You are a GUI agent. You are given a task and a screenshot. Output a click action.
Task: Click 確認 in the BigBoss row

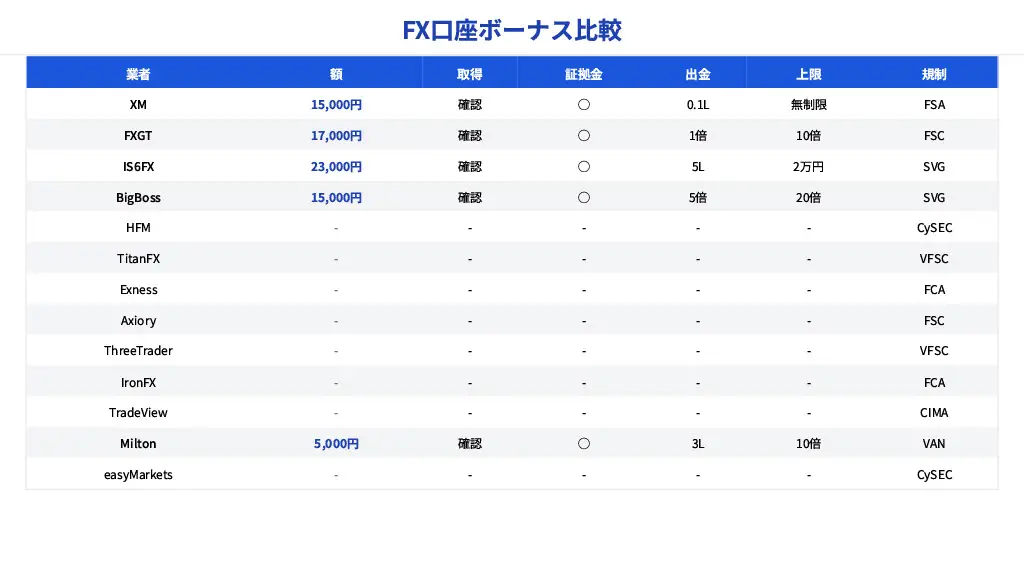[470, 198]
